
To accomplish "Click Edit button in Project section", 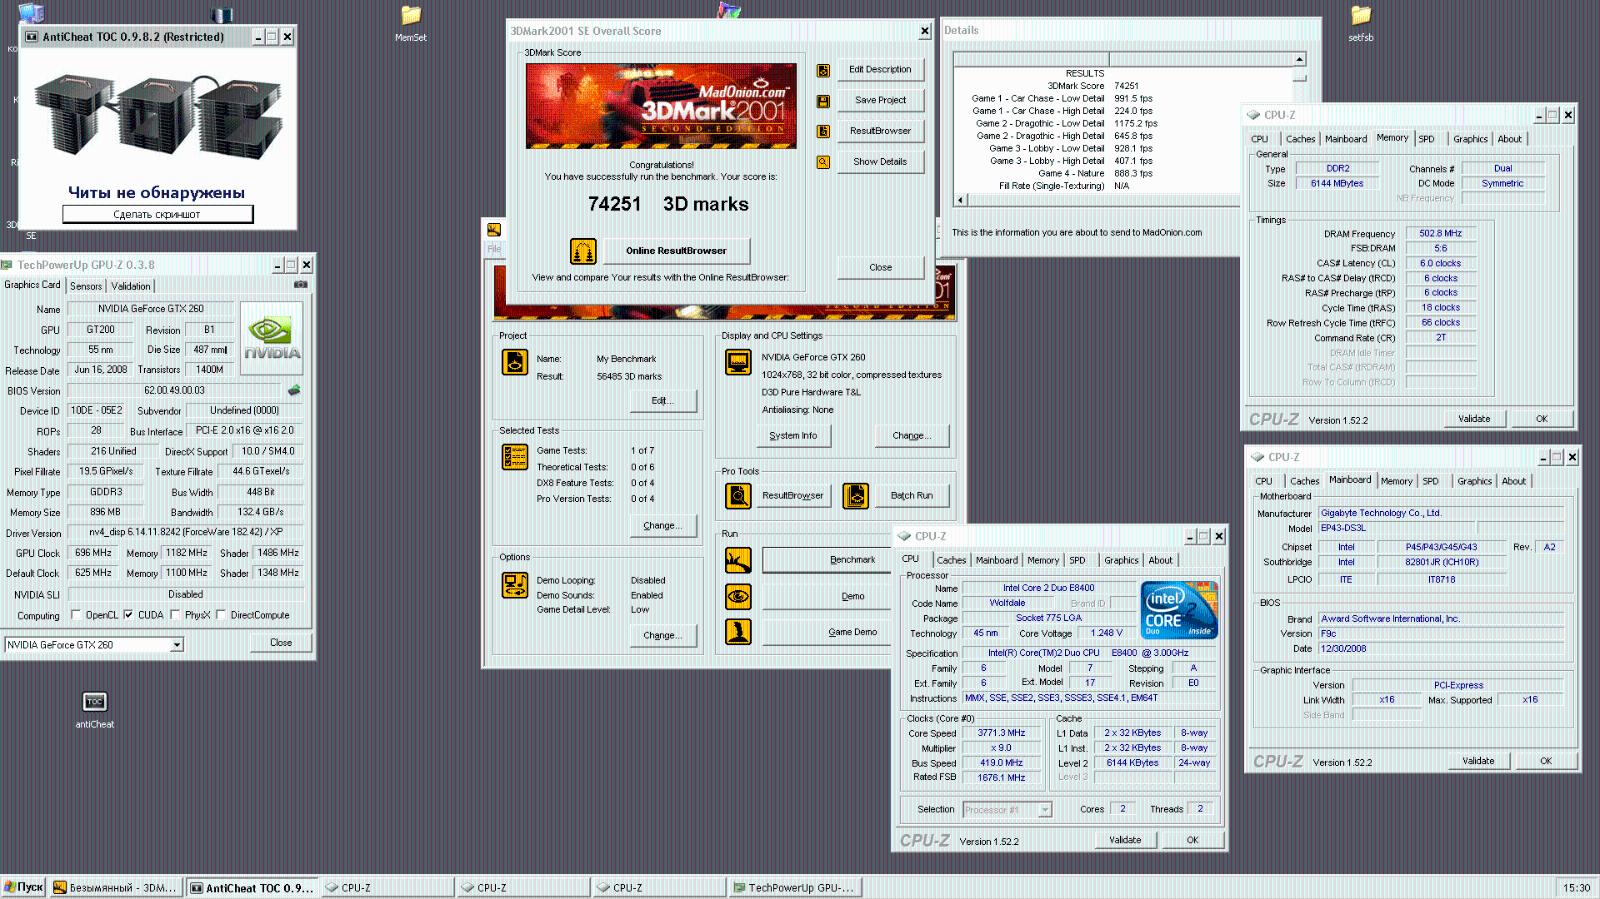I will coord(662,400).
